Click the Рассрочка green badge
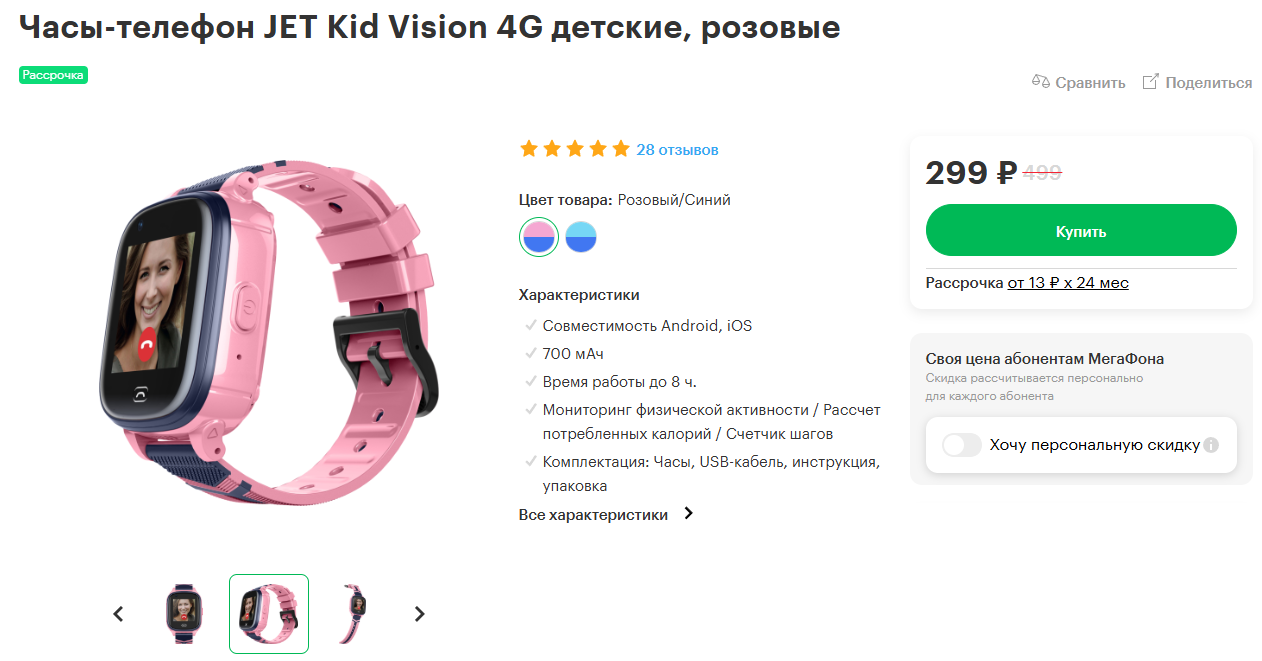The height and width of the screenshot is (661, 1262). (54, 75)
